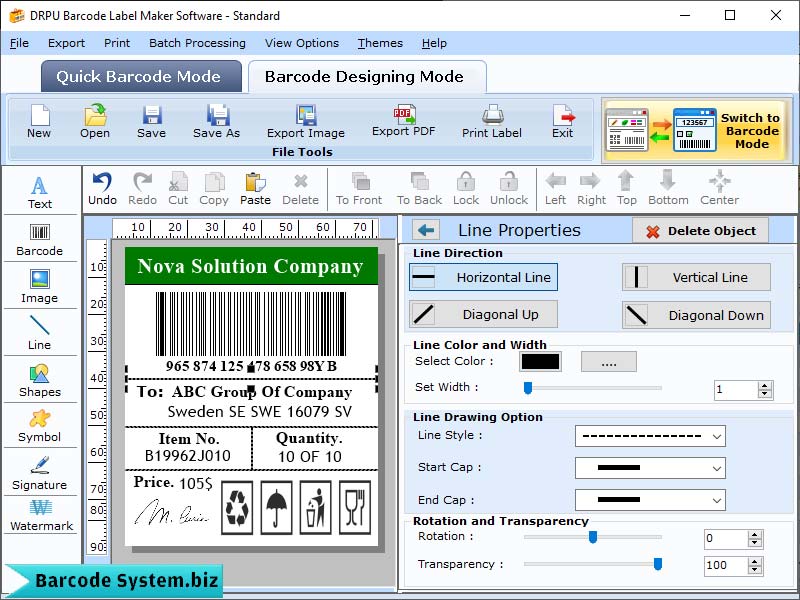This screenshot has width=800, height=600.
Task: Choose Horizontal Line direction
Action: coord(483,278)
